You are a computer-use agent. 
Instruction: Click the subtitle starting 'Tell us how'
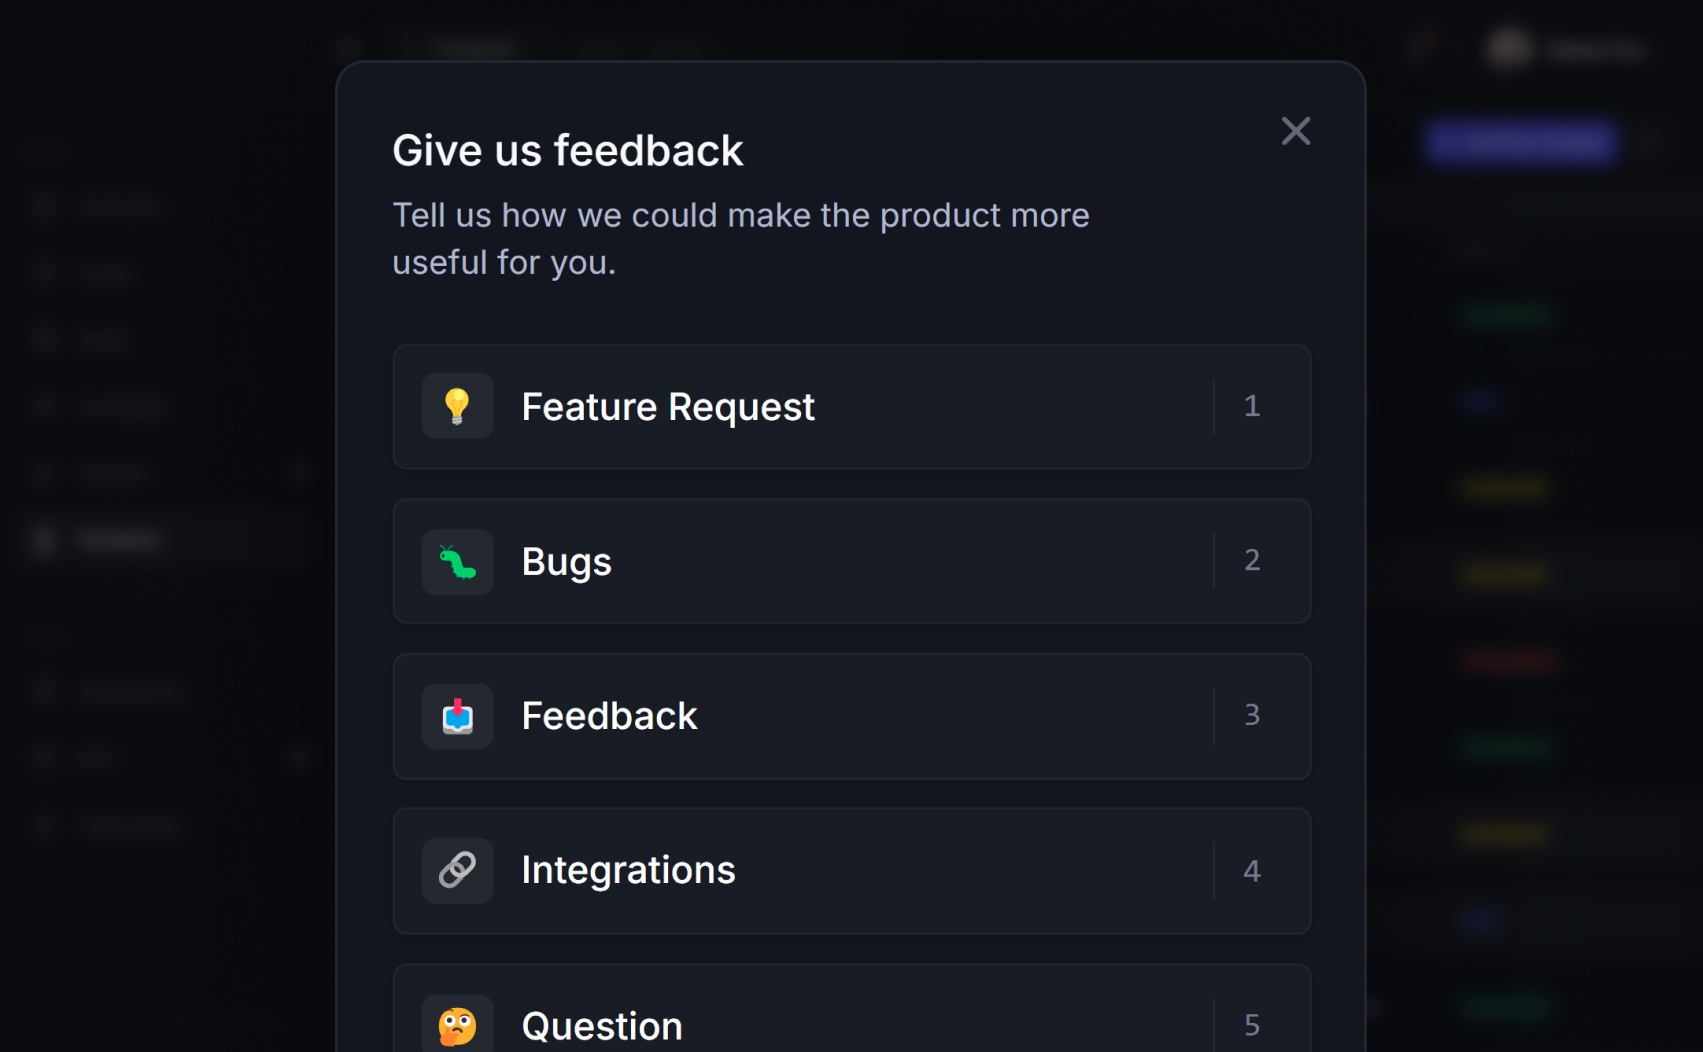pos(741,238)
